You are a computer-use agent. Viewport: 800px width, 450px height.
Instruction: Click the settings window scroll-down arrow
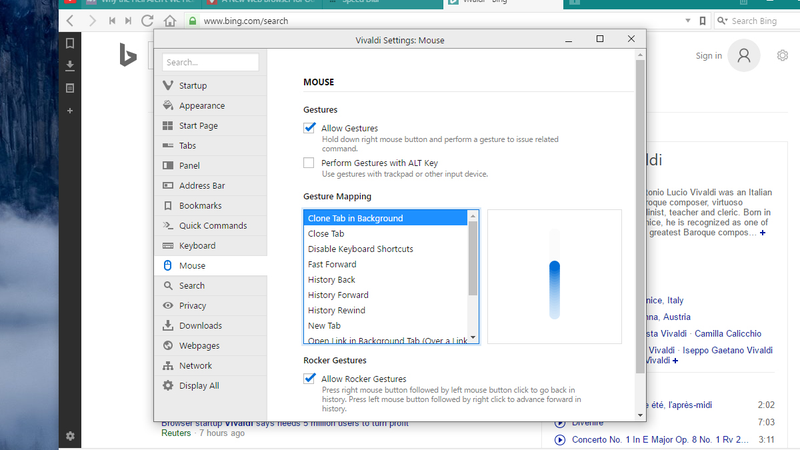(640, 415)
